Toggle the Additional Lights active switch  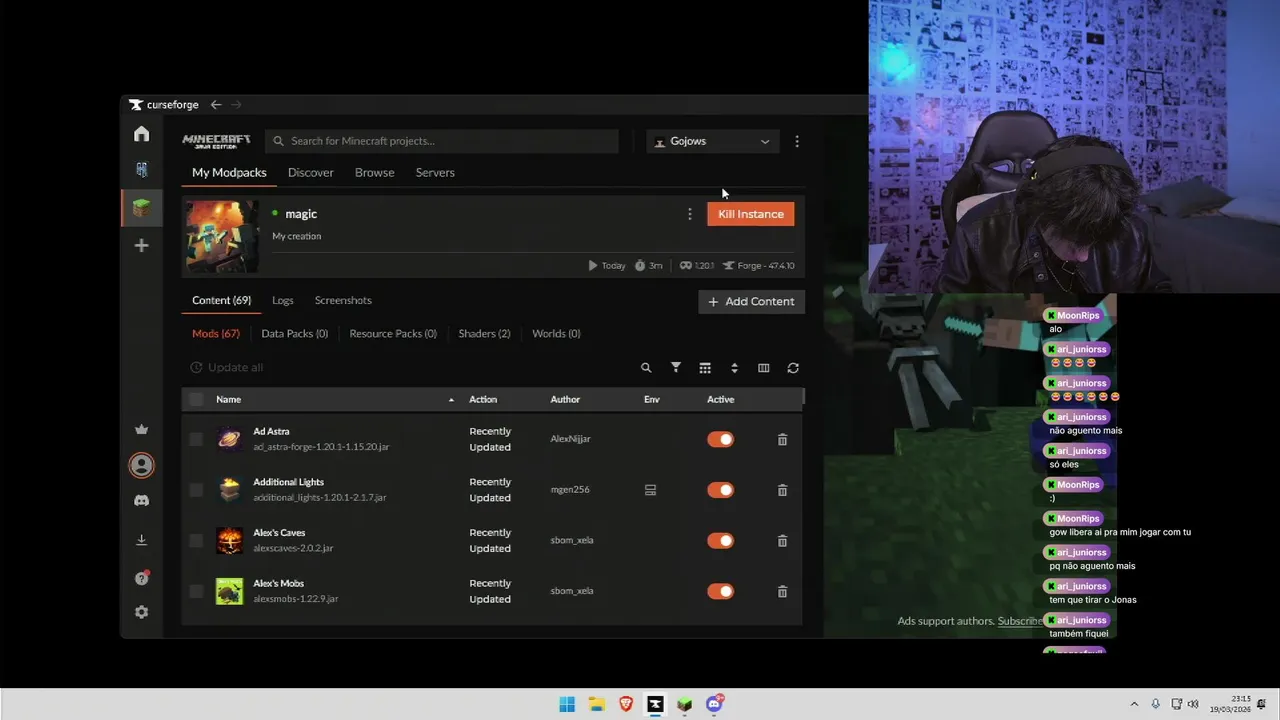pyautogui.click(x=720, y=490)
